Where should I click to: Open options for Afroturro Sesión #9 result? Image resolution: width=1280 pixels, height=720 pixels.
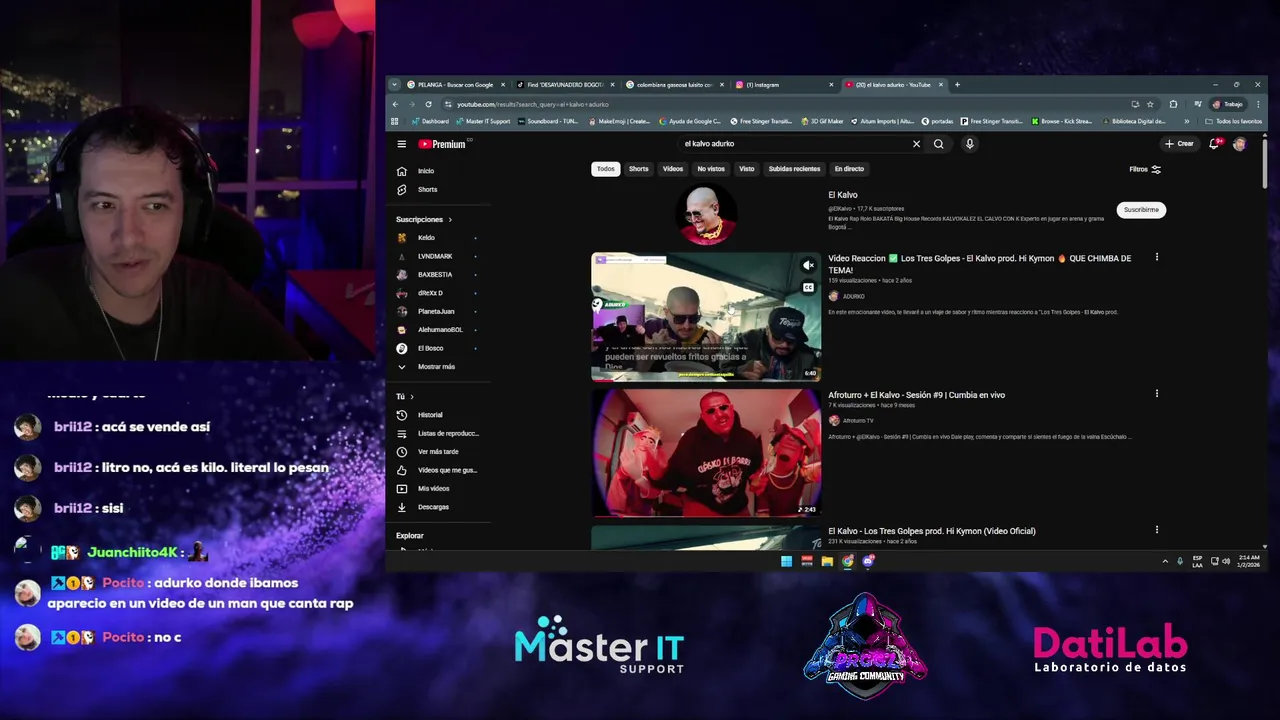(x=1157, y=394)
